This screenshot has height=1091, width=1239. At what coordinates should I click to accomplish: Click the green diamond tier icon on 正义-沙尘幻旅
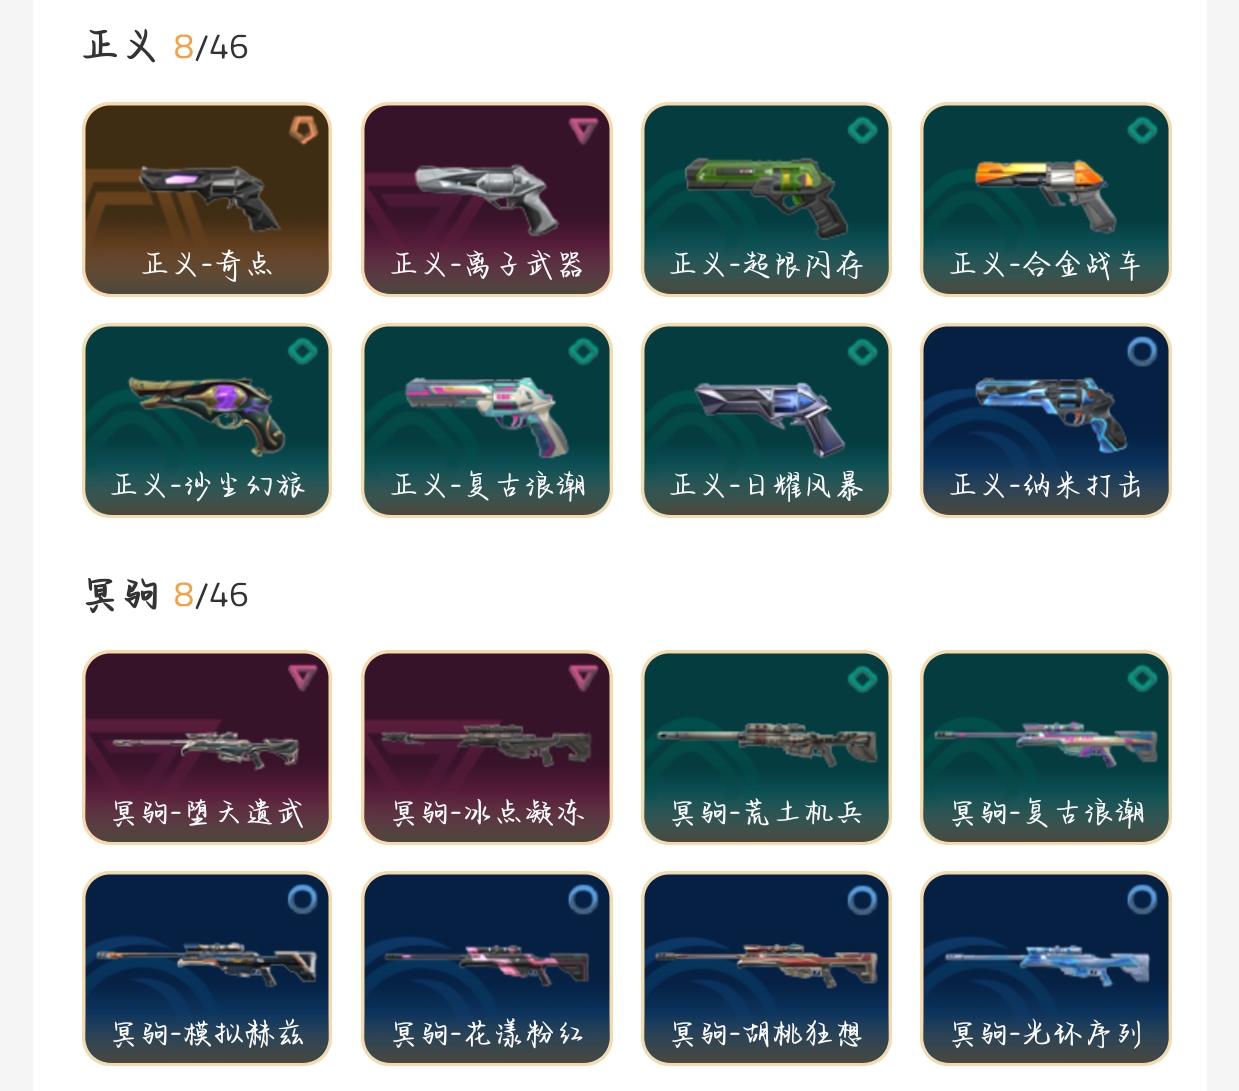pos(303,351)
